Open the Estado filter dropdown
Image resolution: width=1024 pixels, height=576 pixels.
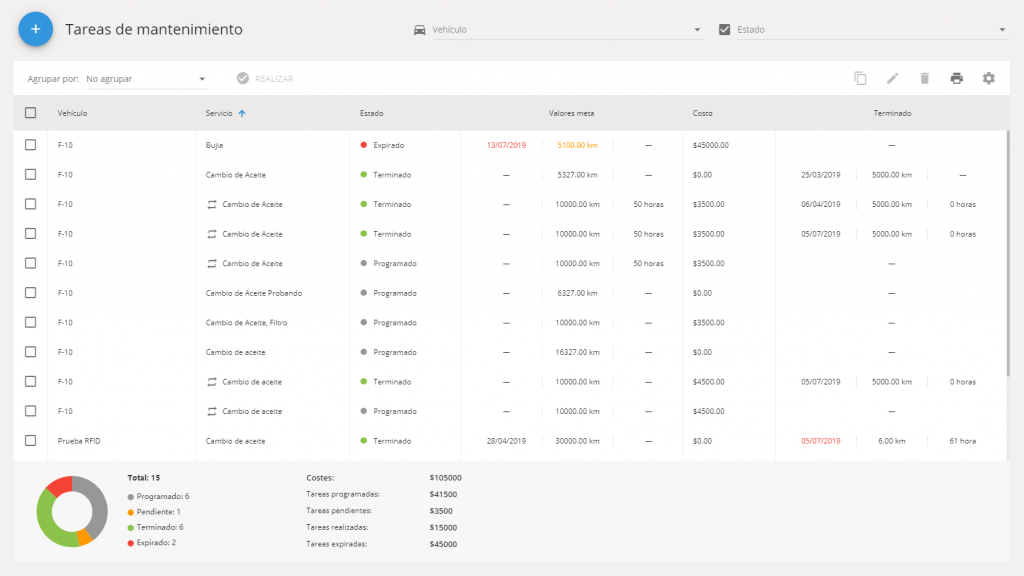[872, 30]
